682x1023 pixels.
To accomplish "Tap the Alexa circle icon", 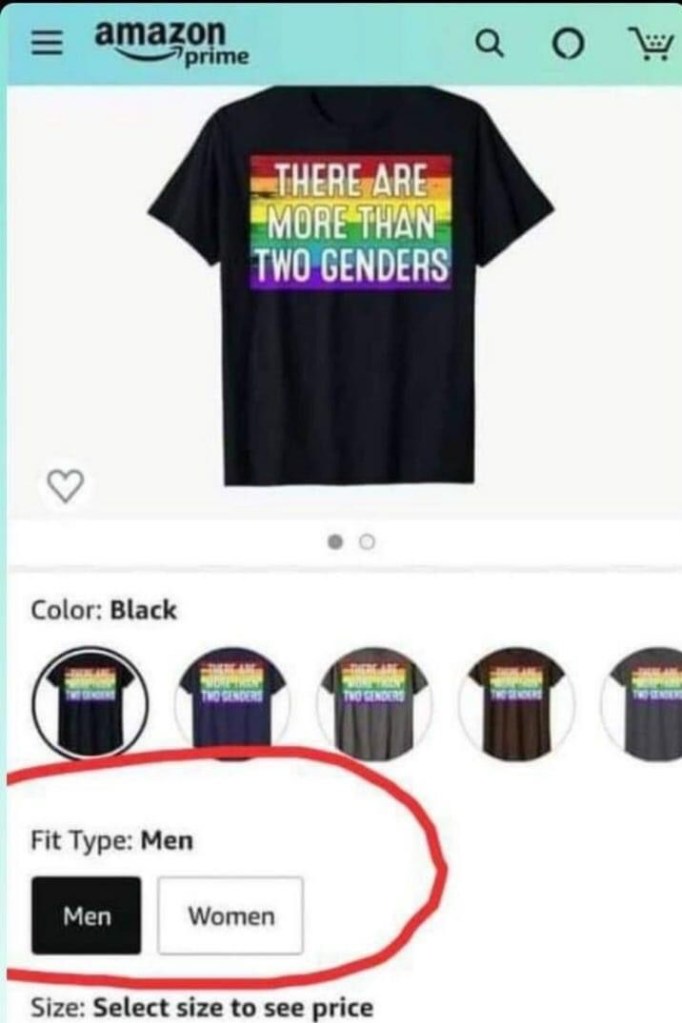I will [x=568, y=44].
